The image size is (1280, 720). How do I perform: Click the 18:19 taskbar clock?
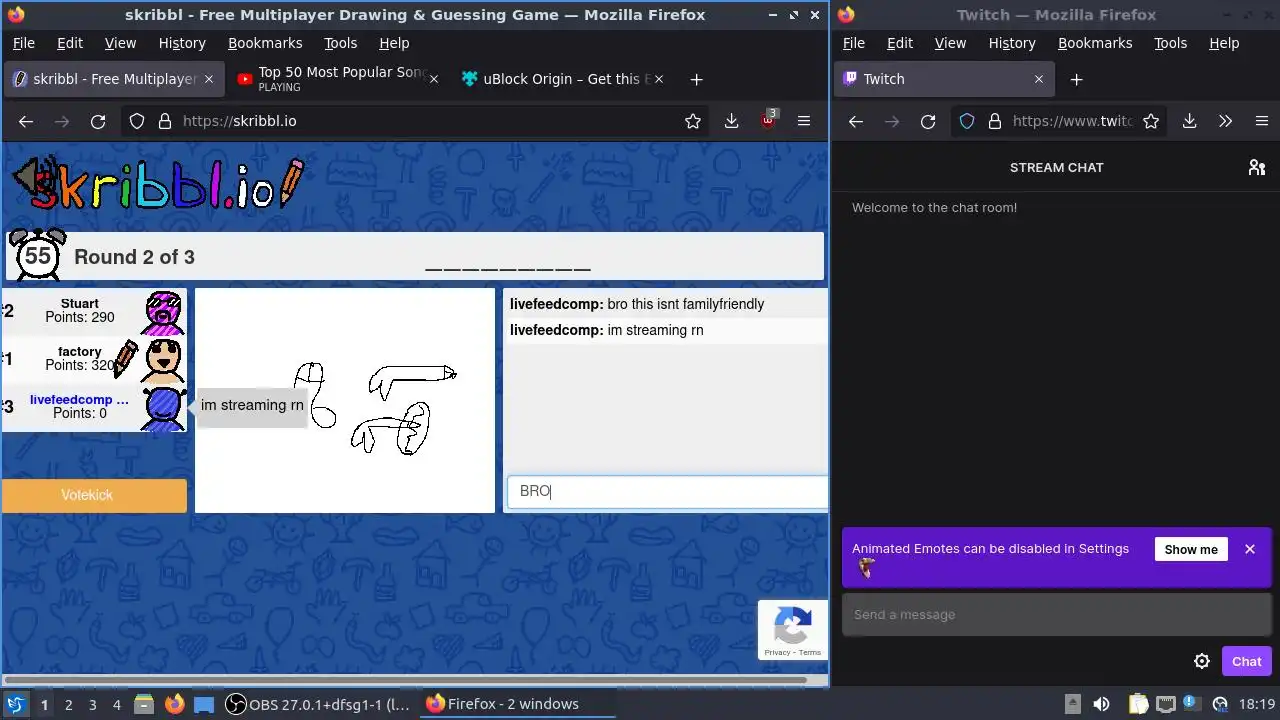(x=1256, y=704)
